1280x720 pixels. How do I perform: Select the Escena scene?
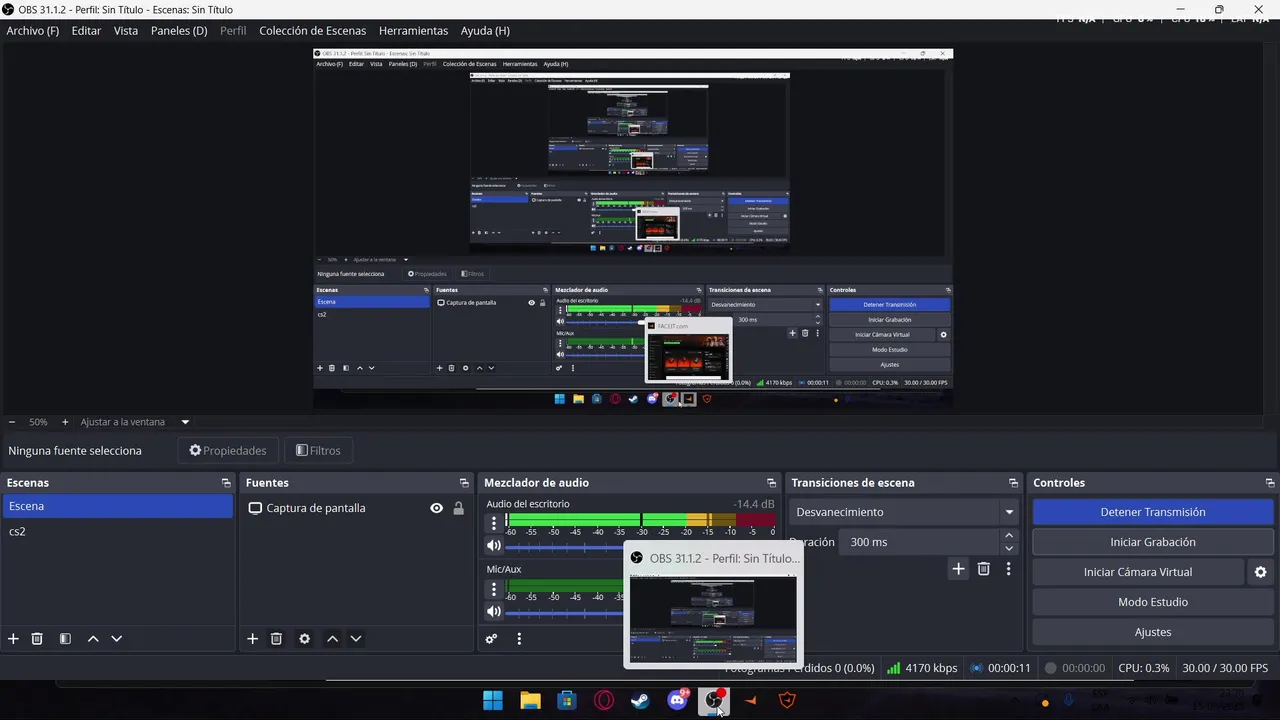point(117,506)
